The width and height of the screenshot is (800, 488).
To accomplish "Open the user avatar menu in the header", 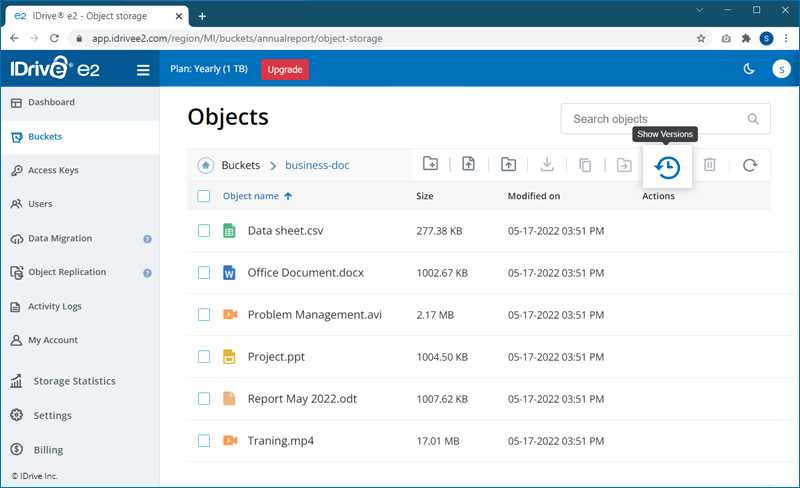I will 781,69.
